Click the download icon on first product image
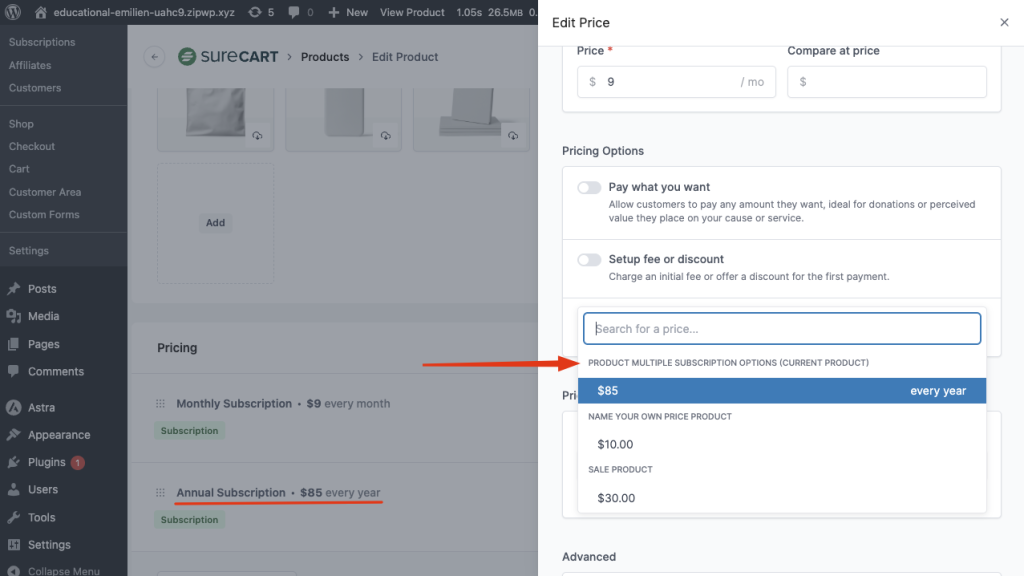1024x576 pixels. (257, 136)
